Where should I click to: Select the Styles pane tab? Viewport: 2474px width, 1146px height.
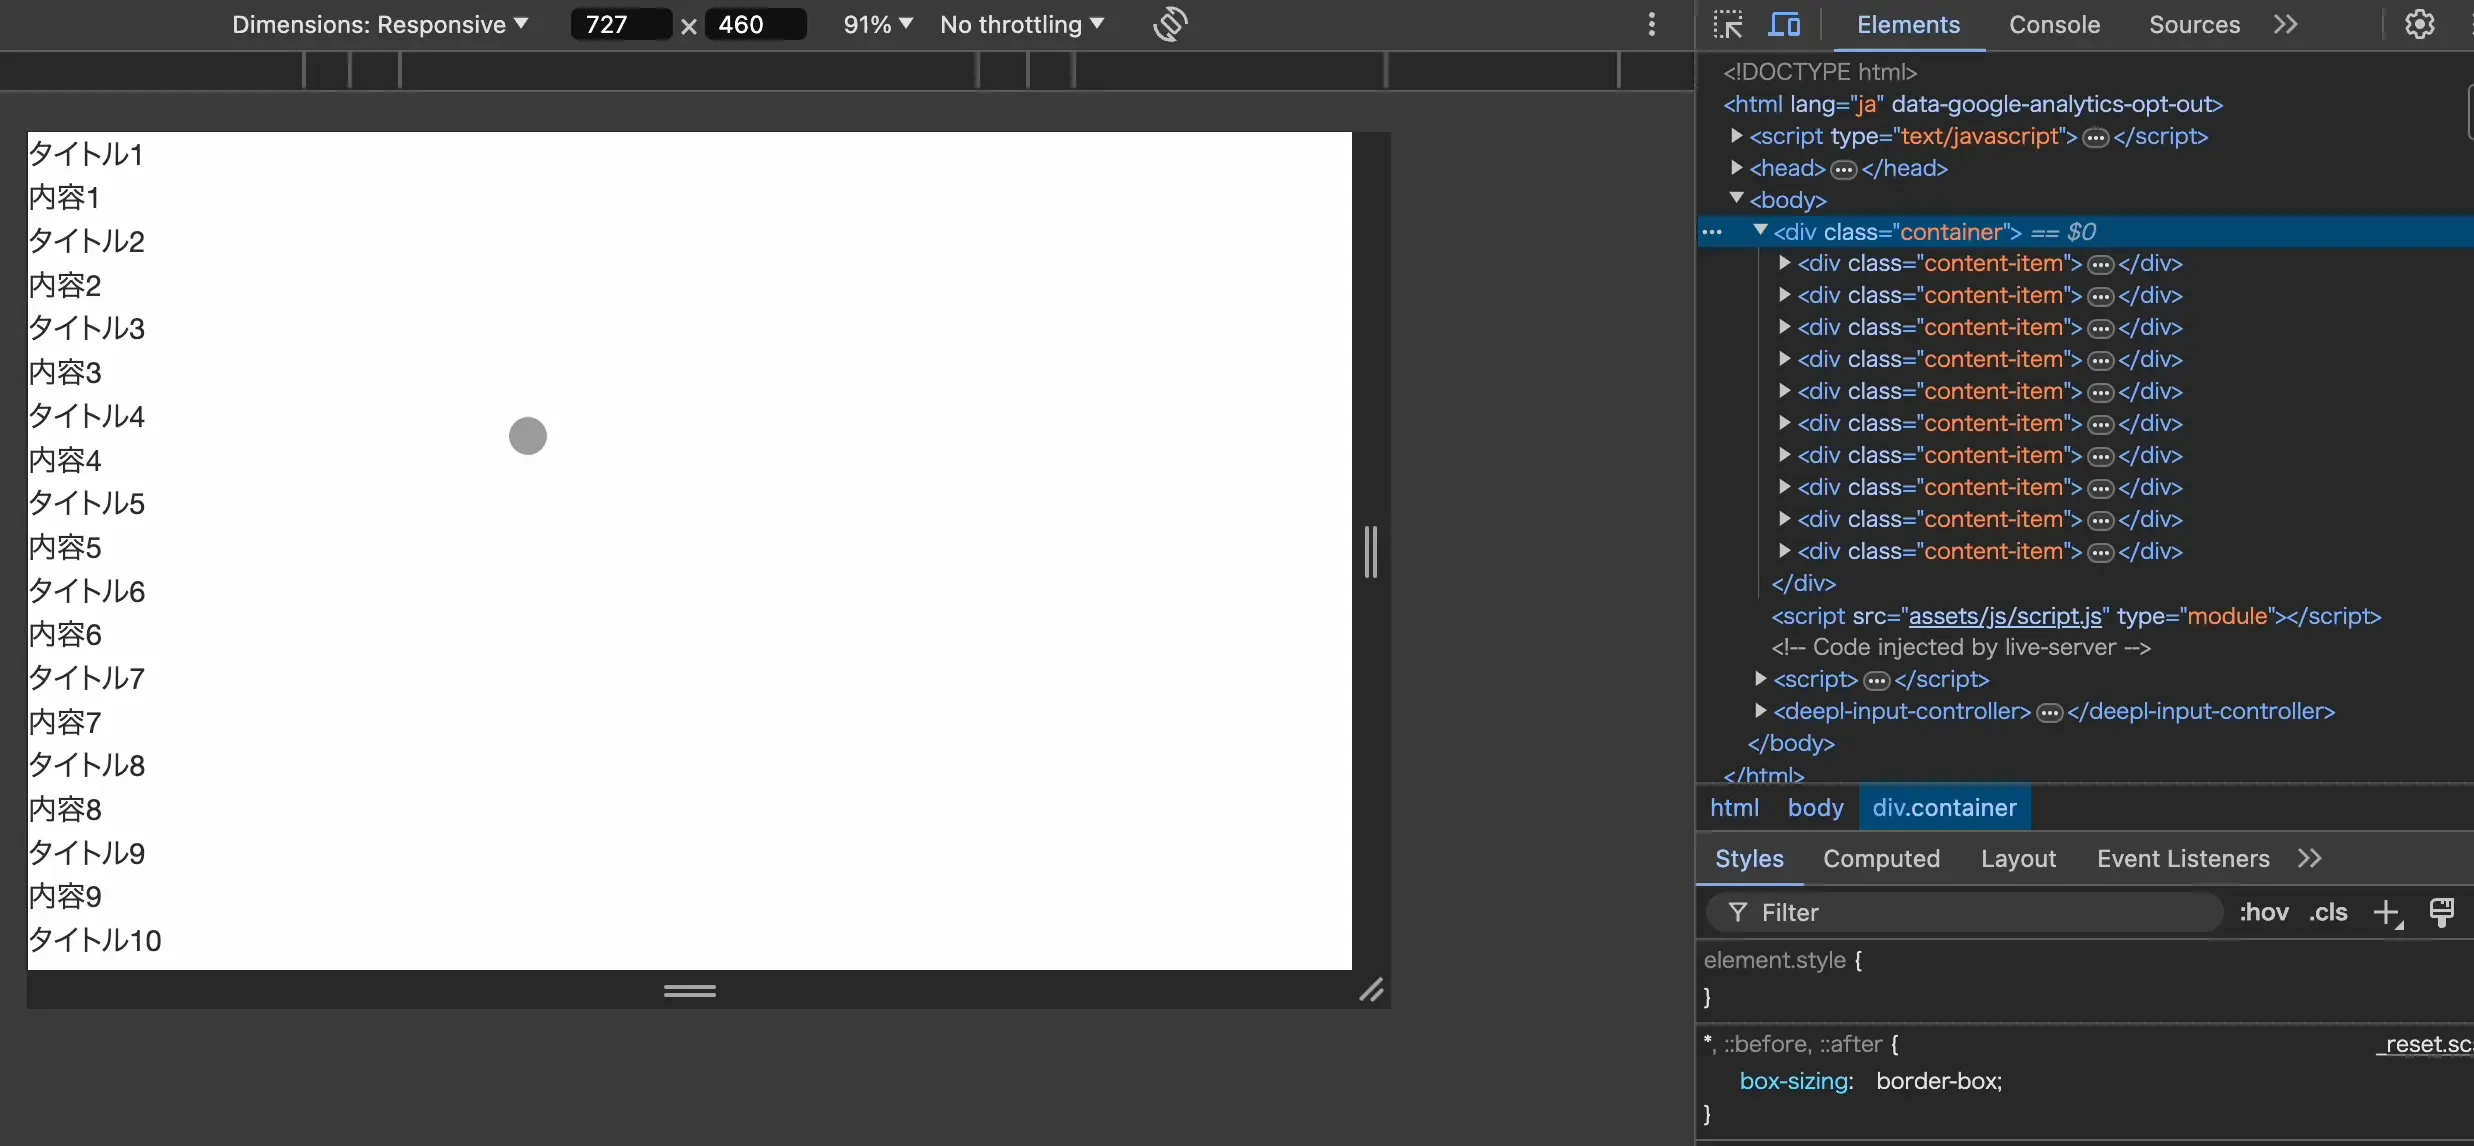tap(1749, 858)
